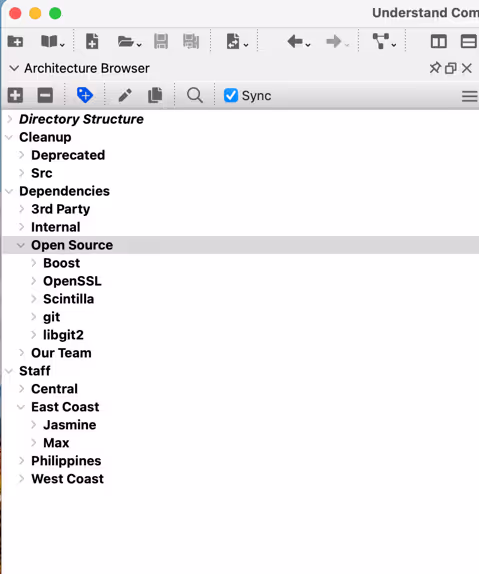
Task: Select the Our Team tree row
Action: [240, 353]
